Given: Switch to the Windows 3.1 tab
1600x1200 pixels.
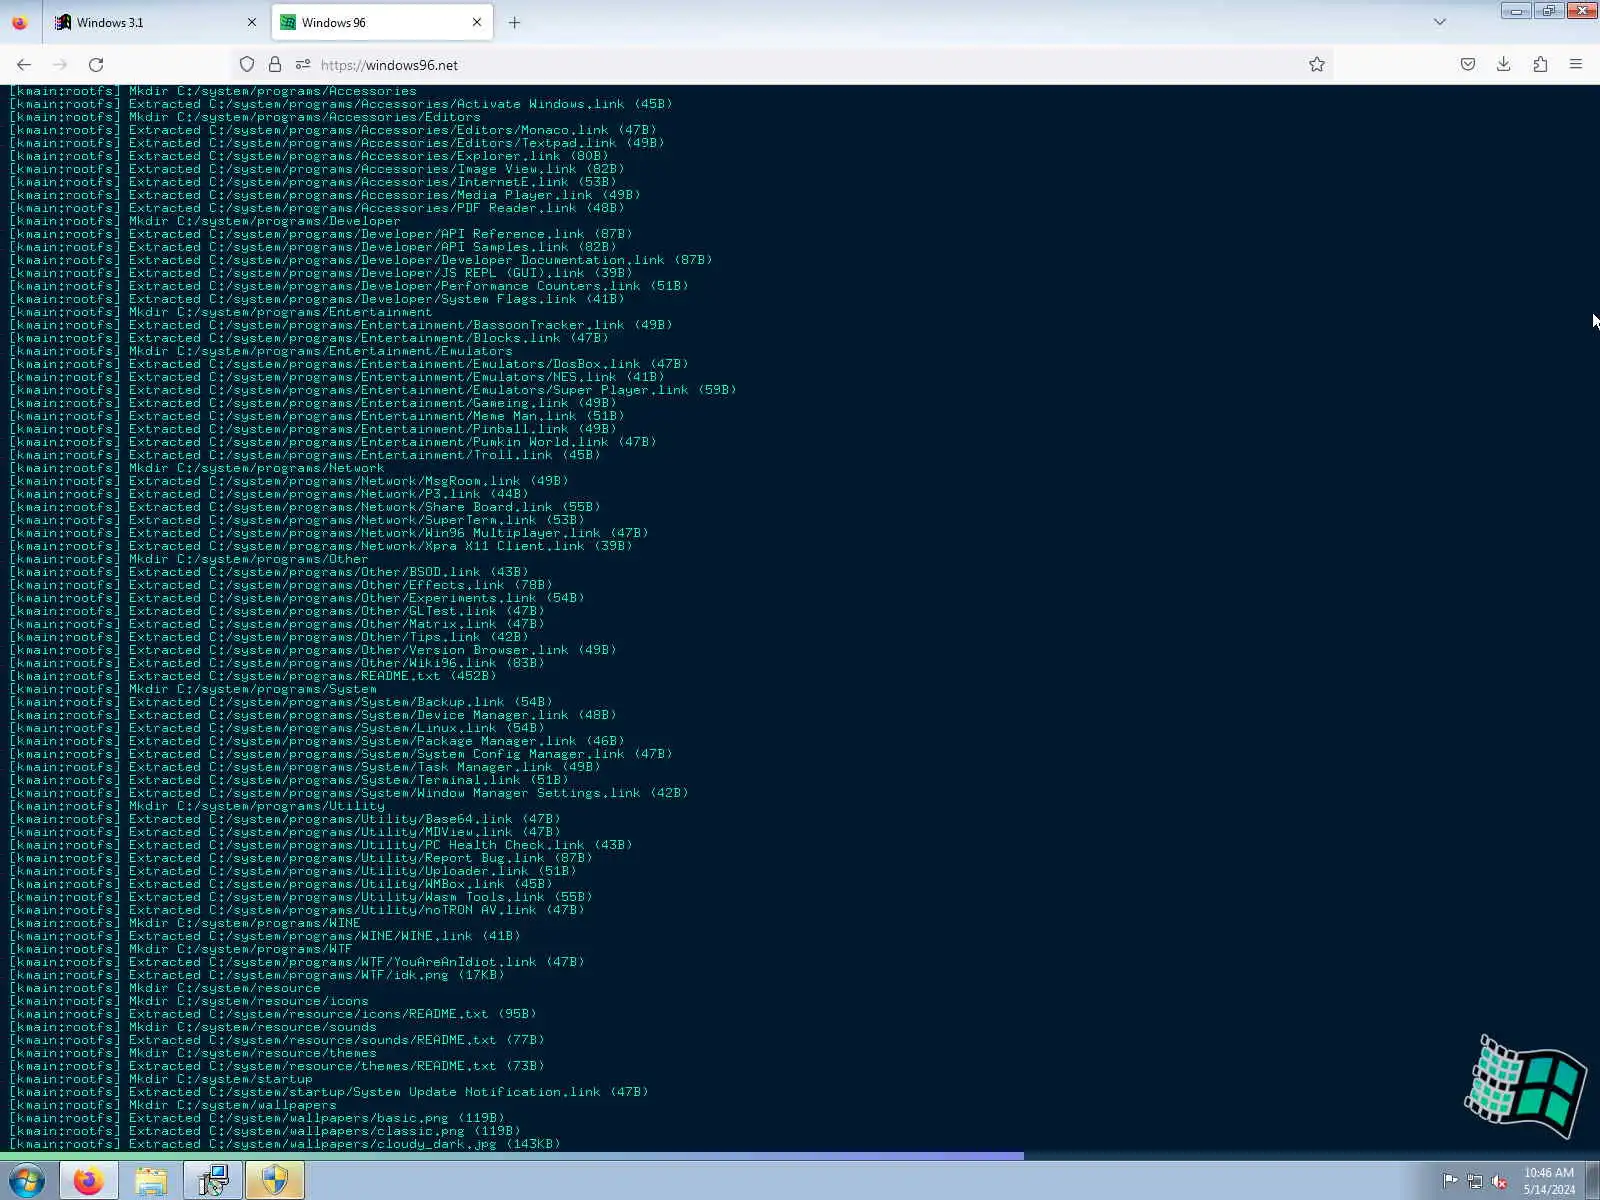Looking at the screenshot, I should tap(155, 22).
